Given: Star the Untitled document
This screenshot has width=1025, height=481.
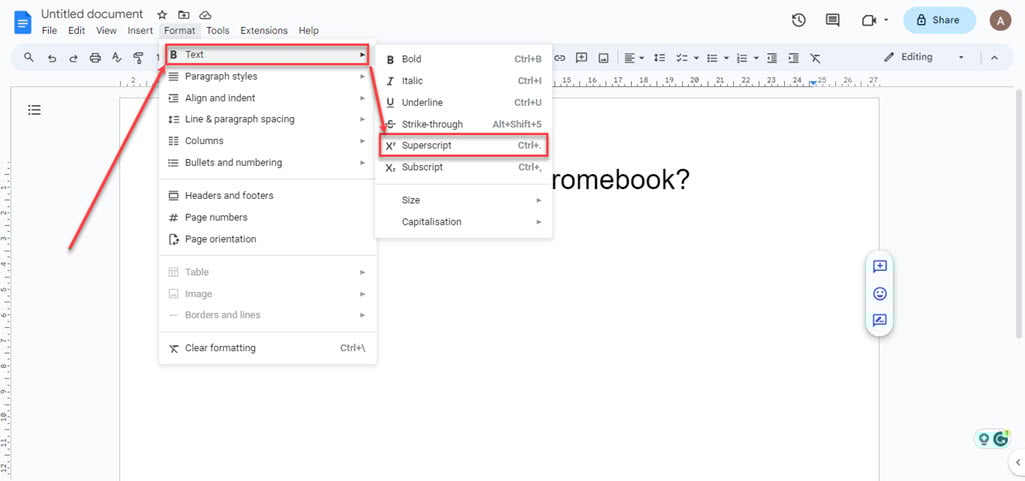Looking at the screenshot, I should click(162, 14).
